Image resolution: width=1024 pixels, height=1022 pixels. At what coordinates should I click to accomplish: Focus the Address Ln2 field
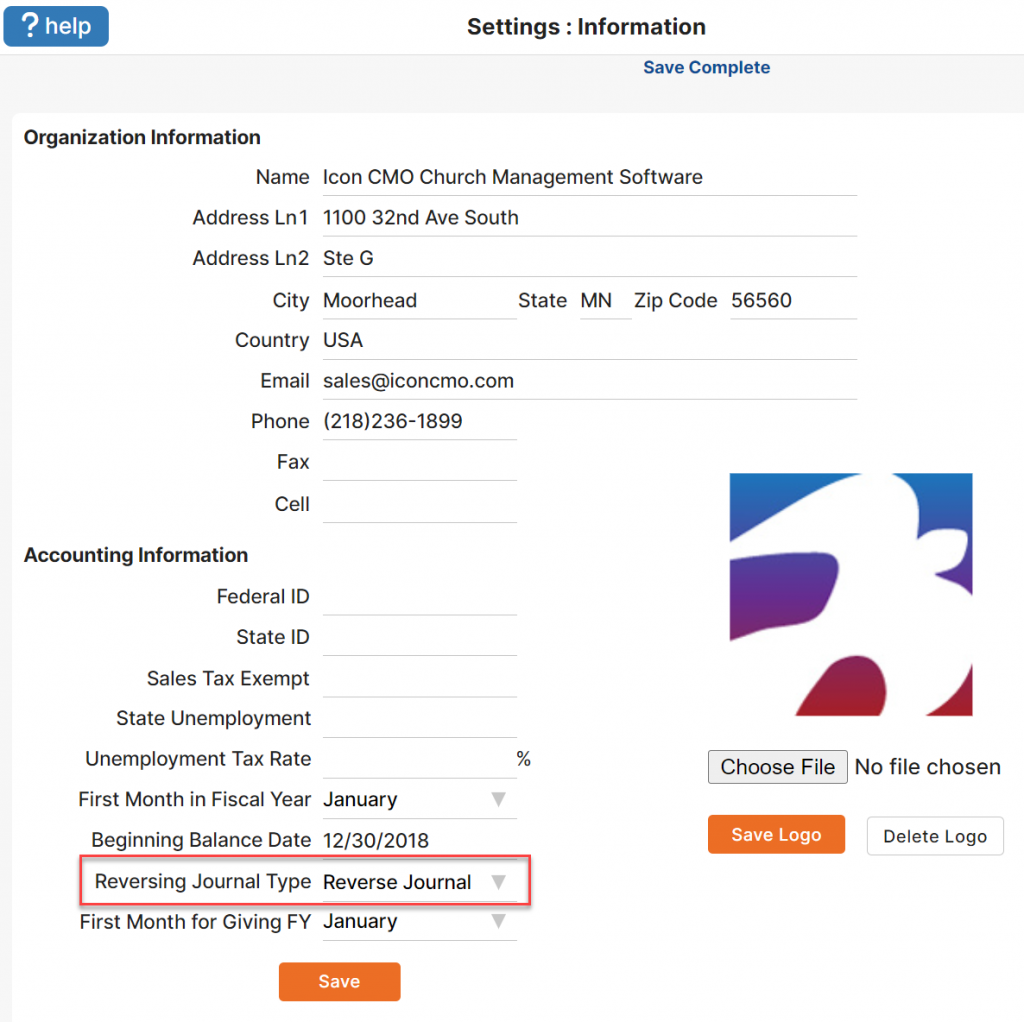pyautogui.click(x=588, y=259)
